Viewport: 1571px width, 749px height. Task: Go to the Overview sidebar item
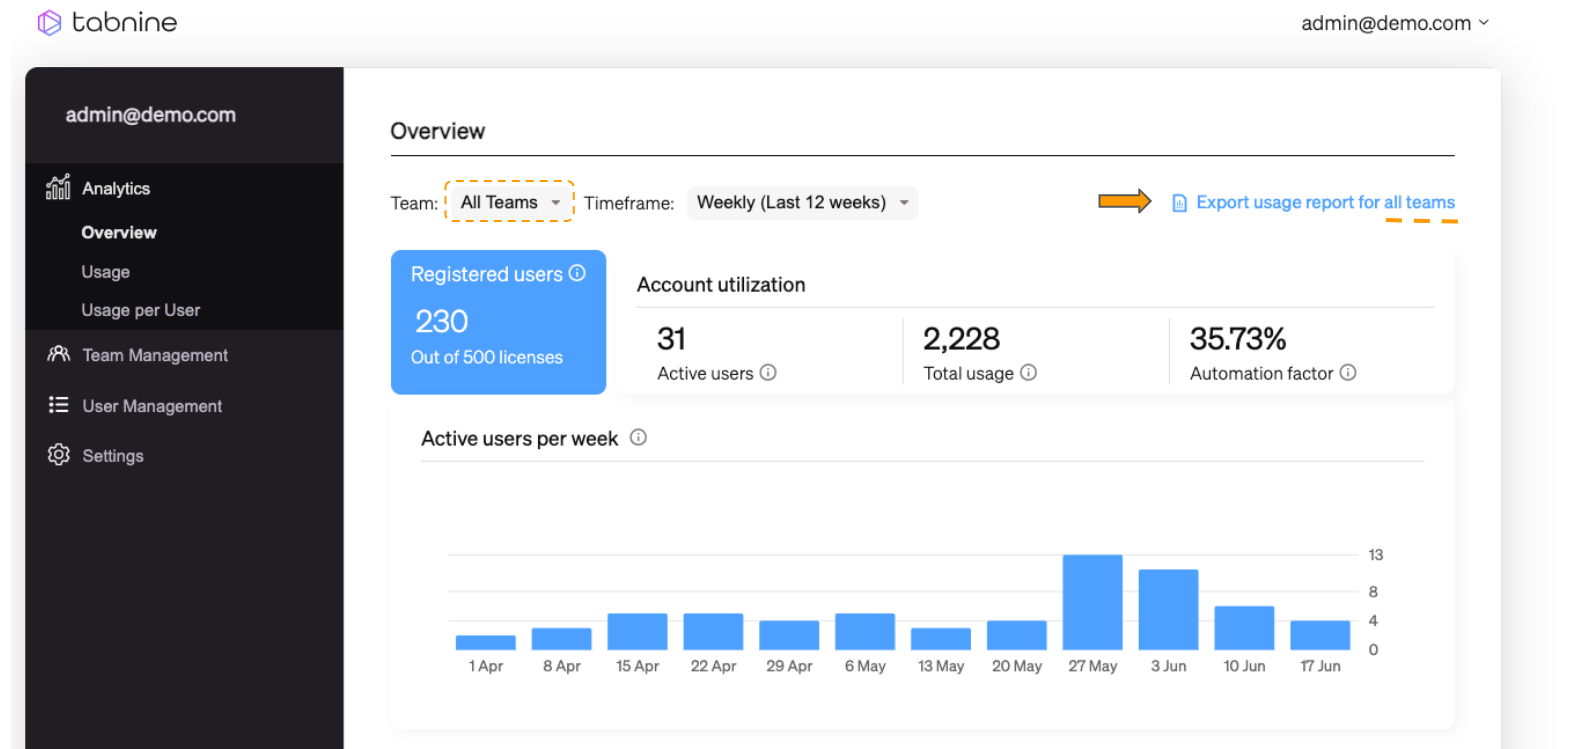(119, 232)
